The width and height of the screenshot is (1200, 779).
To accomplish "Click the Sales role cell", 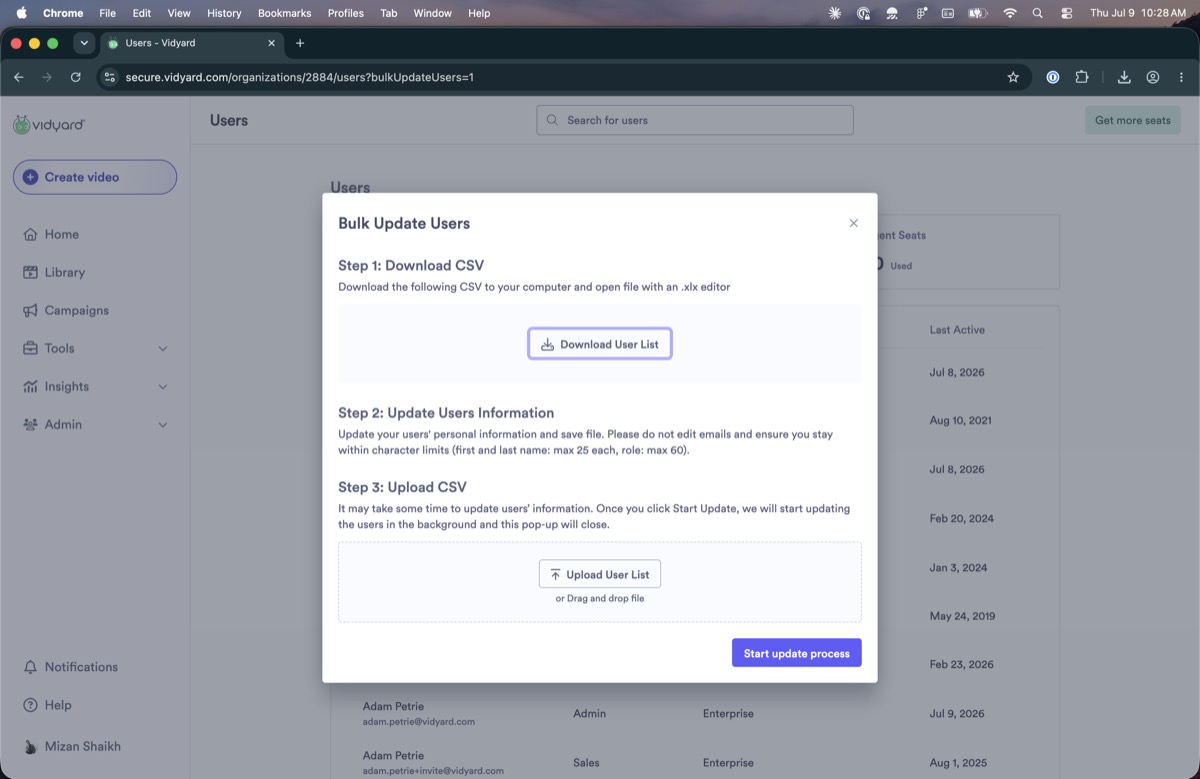I will point(587,763).
